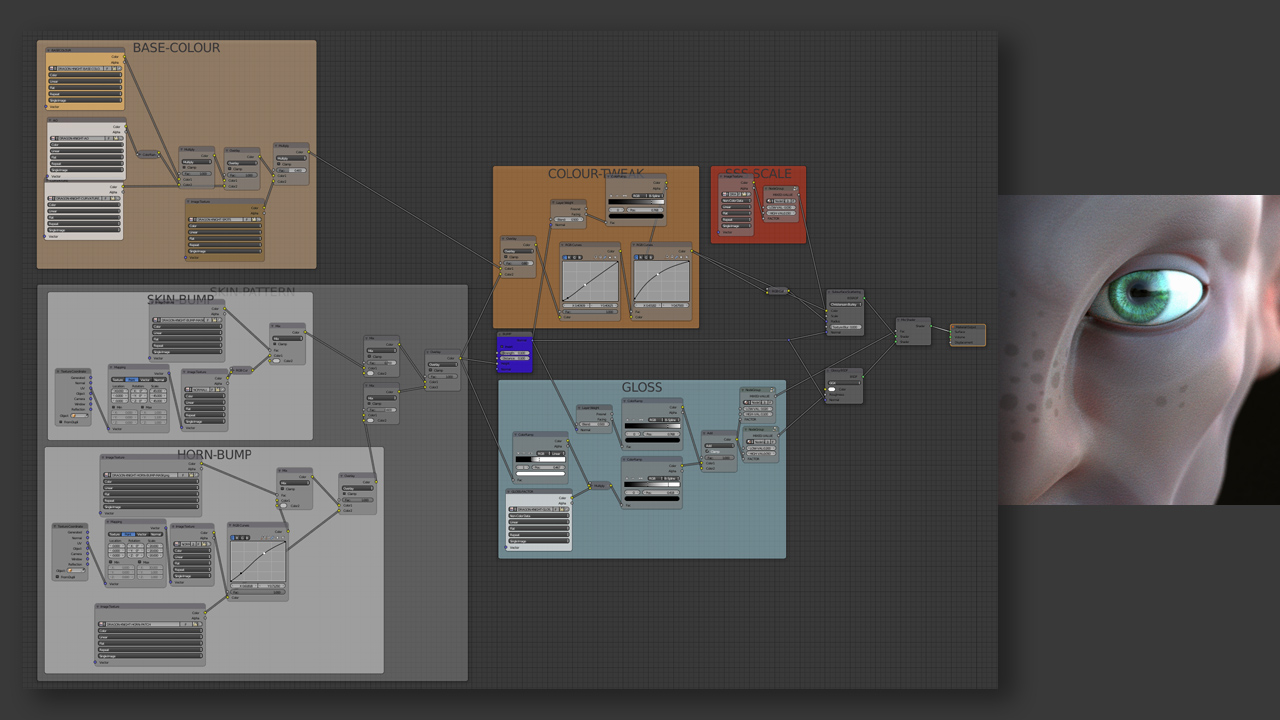
Task: Open GGX distribution dropdown in Glossy BSDF
Action: pyautogui.click(x=844, y=383)
